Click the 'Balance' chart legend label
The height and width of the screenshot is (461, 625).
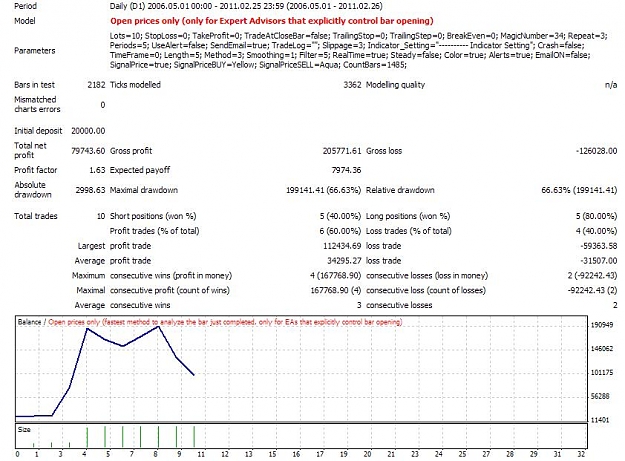29,322
